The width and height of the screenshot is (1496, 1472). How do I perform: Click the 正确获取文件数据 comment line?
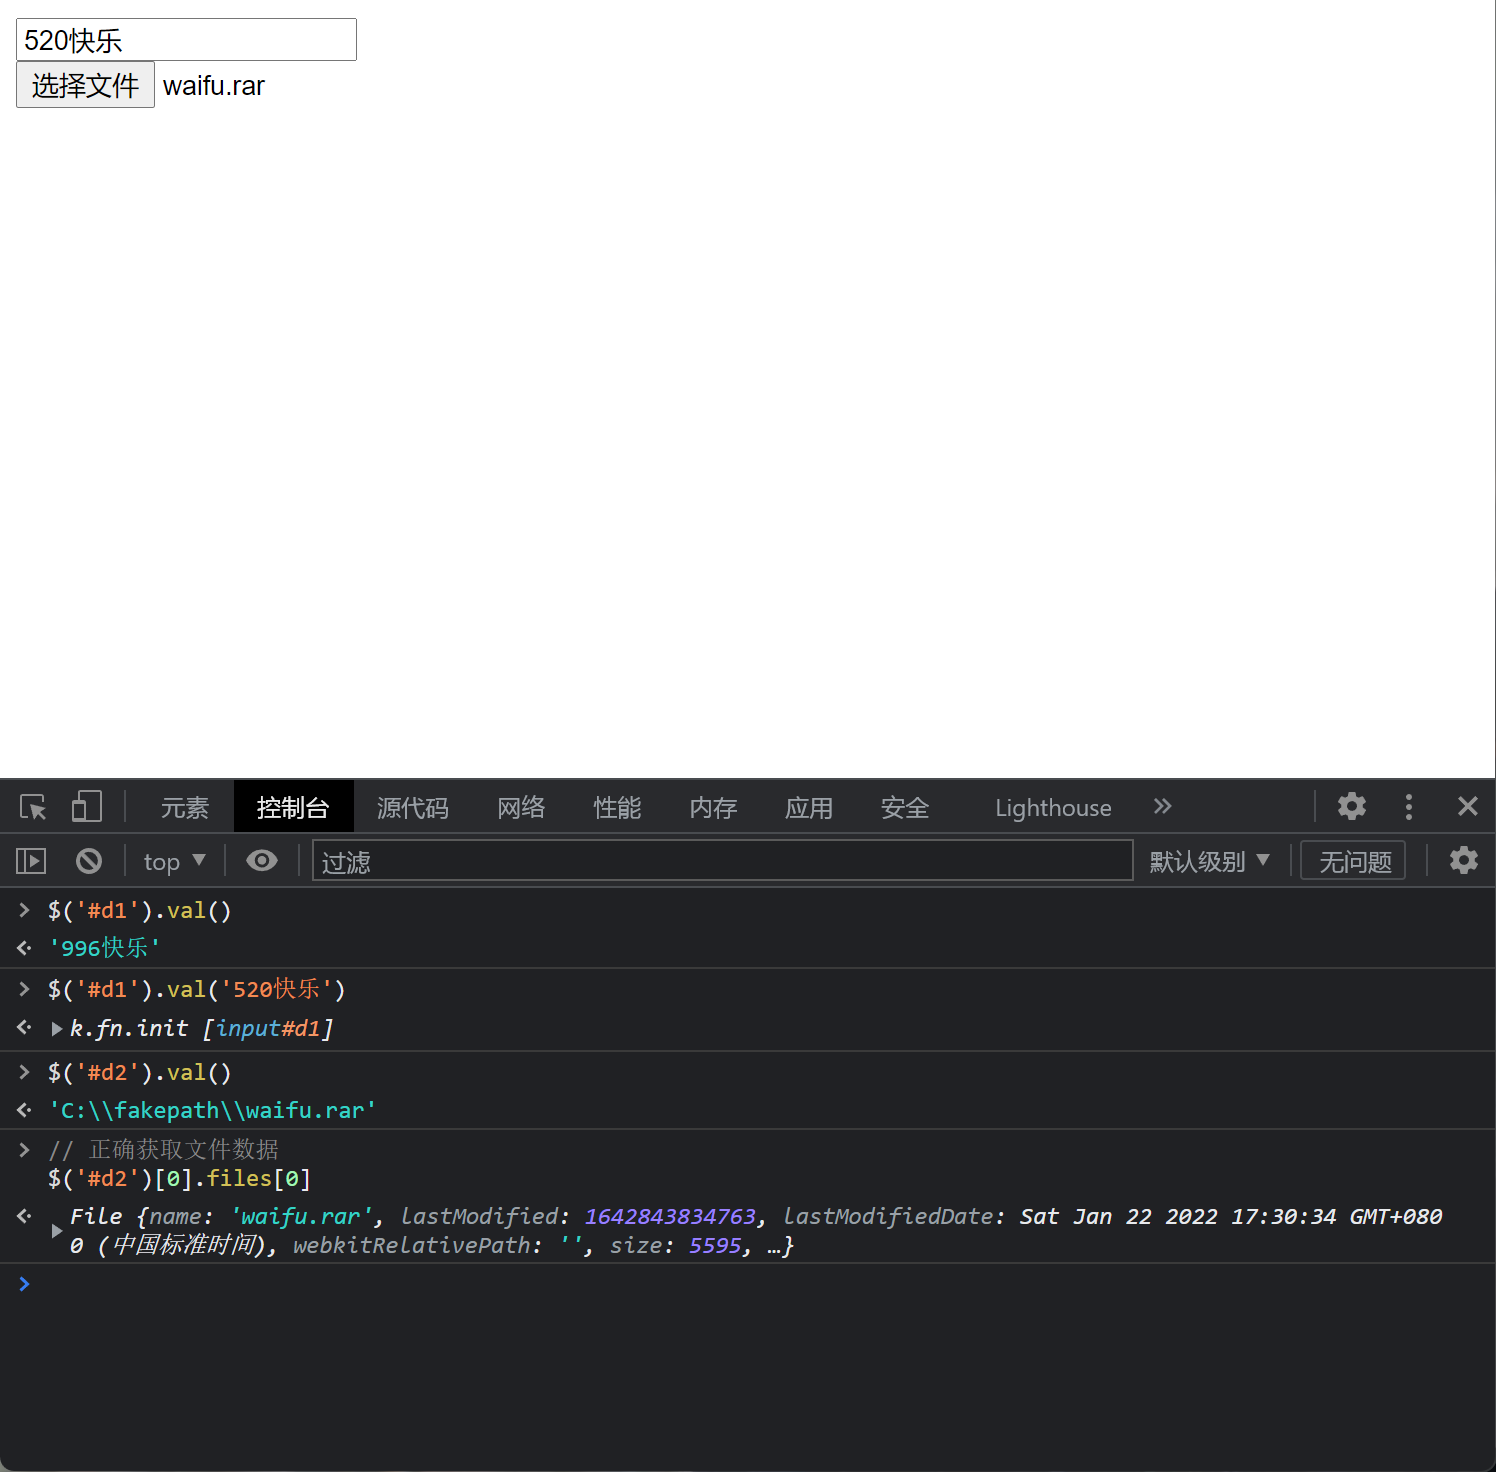coord(164,1150)
